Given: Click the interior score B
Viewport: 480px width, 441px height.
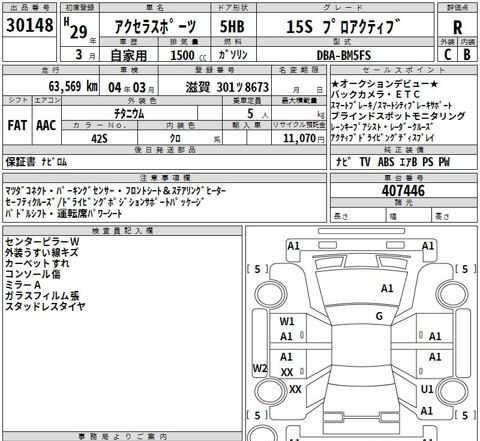Looking at the screenshot, I should pyautogui.click(x=467, y=54).
